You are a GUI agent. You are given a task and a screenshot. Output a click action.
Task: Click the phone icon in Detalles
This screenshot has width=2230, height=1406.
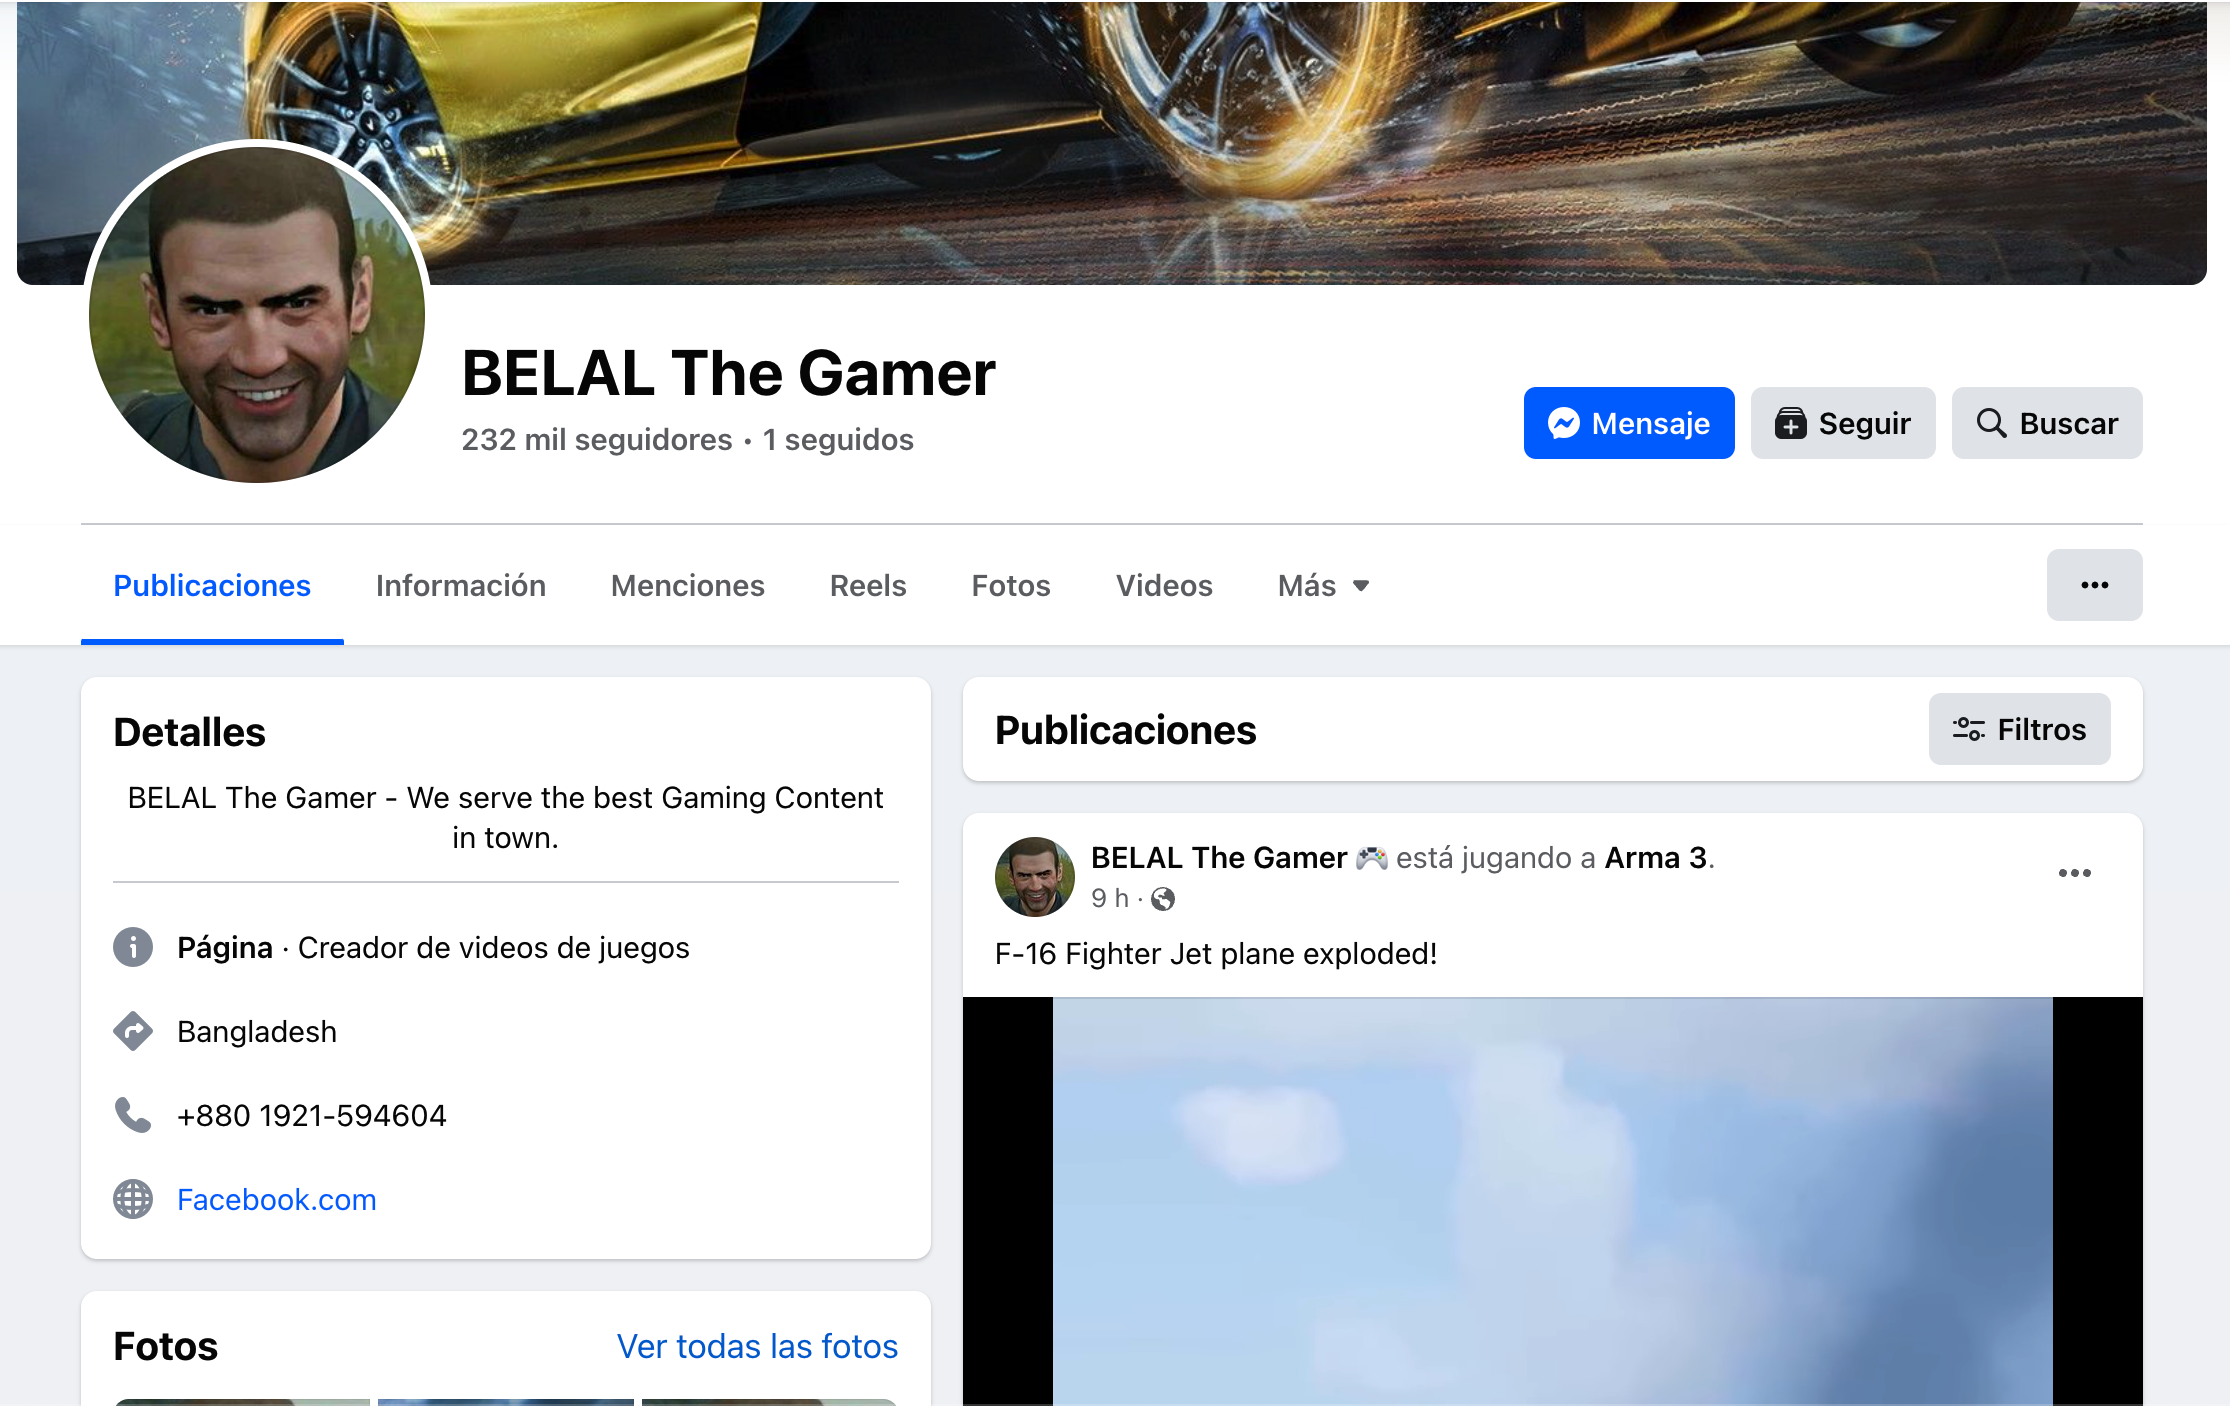133,1115
